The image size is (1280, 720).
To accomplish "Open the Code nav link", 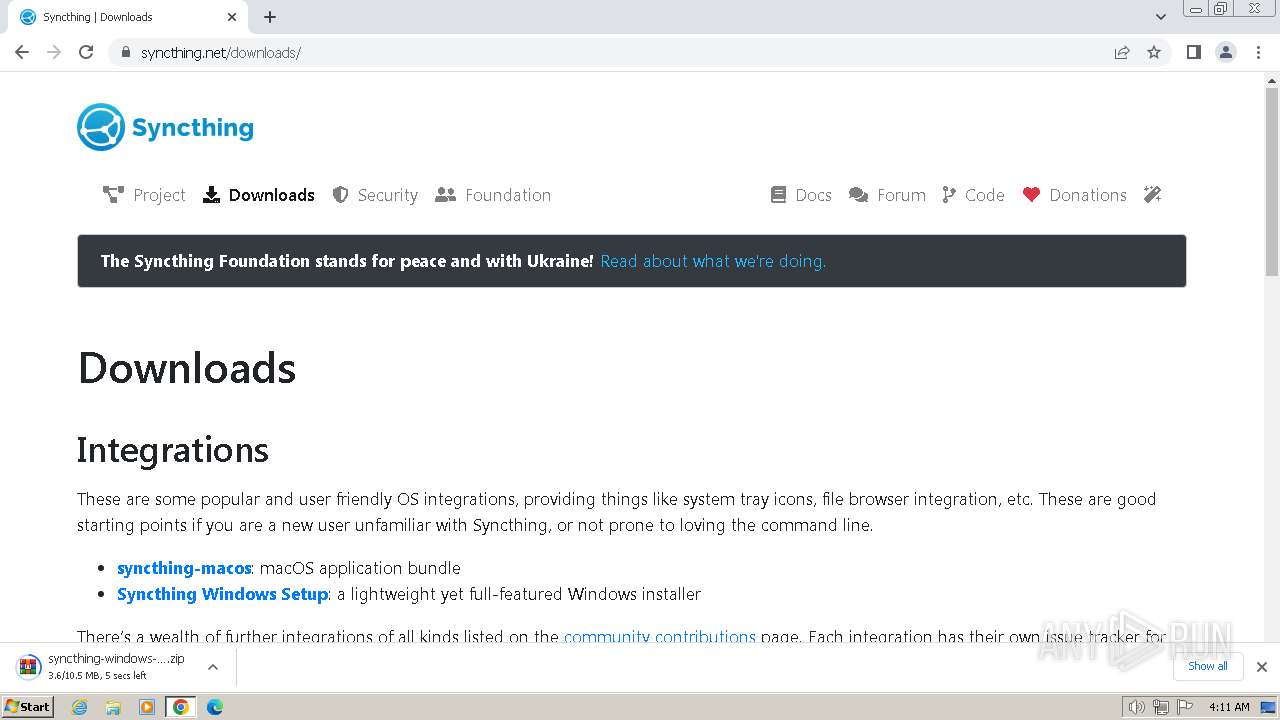I will click(973, 195).
